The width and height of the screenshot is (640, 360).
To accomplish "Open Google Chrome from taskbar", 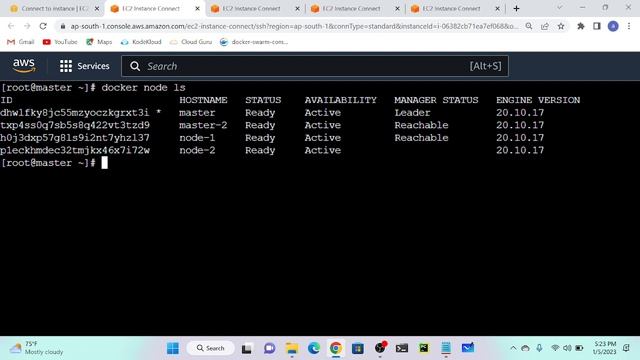I will (x=336, y=348).
